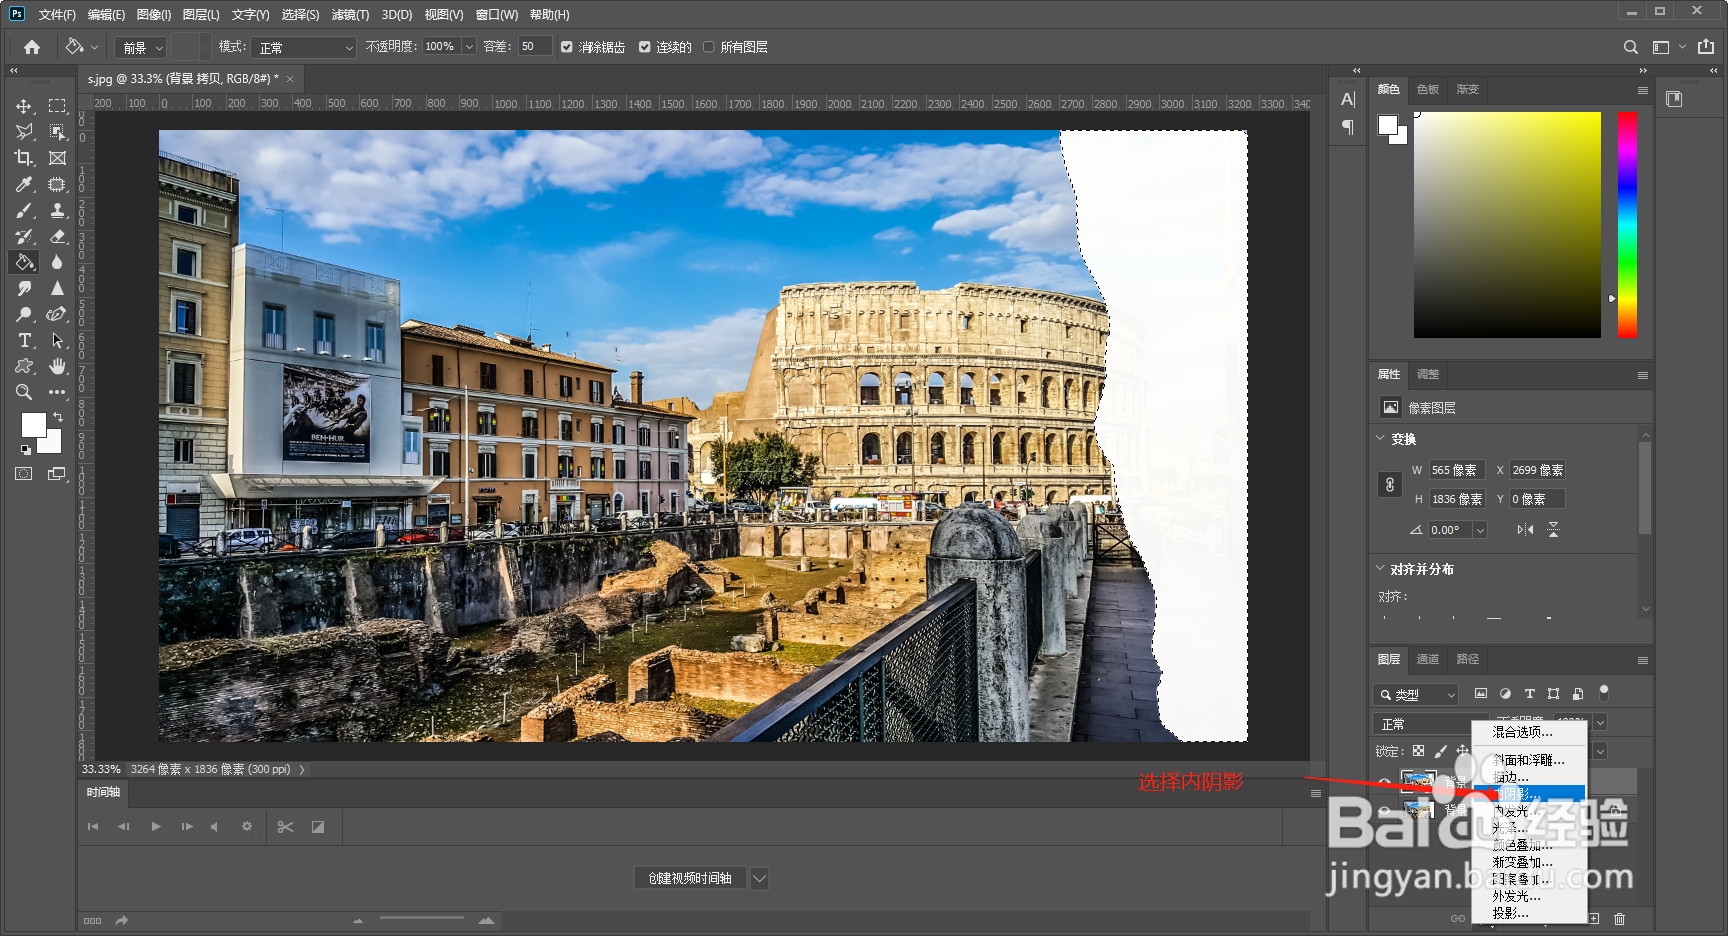
Task: Choose 投影 drop shadow menu entry
Action: 1529,913
